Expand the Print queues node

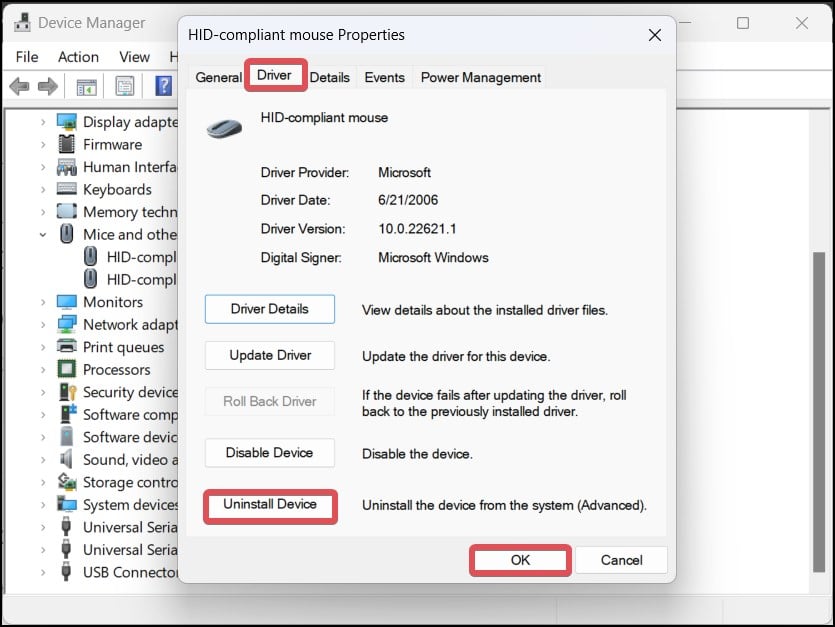43,347
